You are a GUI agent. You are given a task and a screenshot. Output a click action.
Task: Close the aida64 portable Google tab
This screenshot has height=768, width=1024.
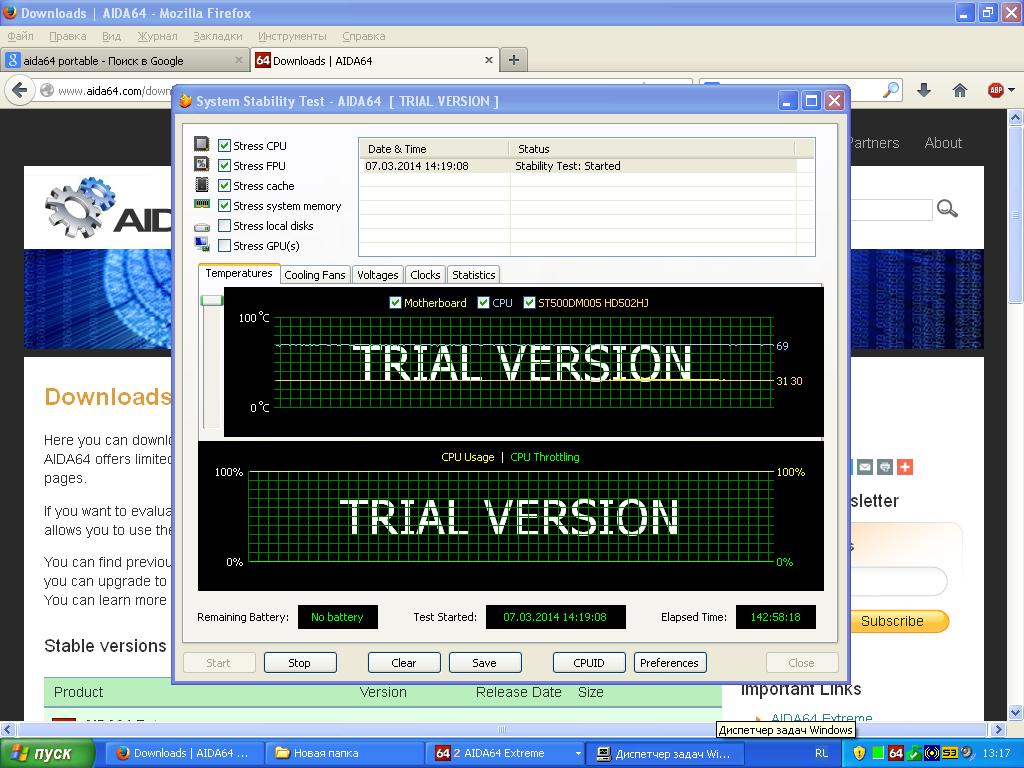(x=238, y=60)
